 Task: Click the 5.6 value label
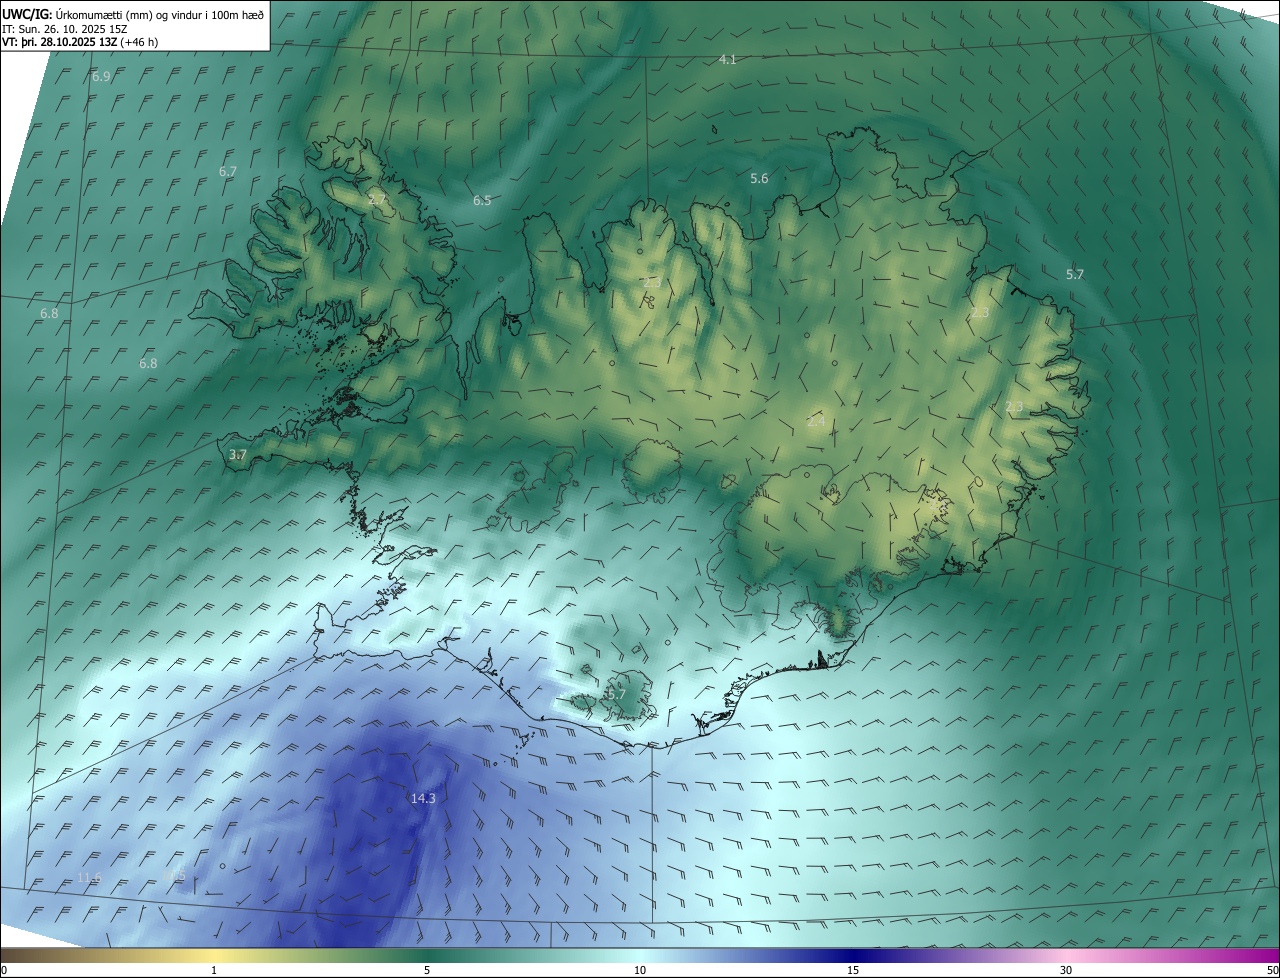coord(759,179)
